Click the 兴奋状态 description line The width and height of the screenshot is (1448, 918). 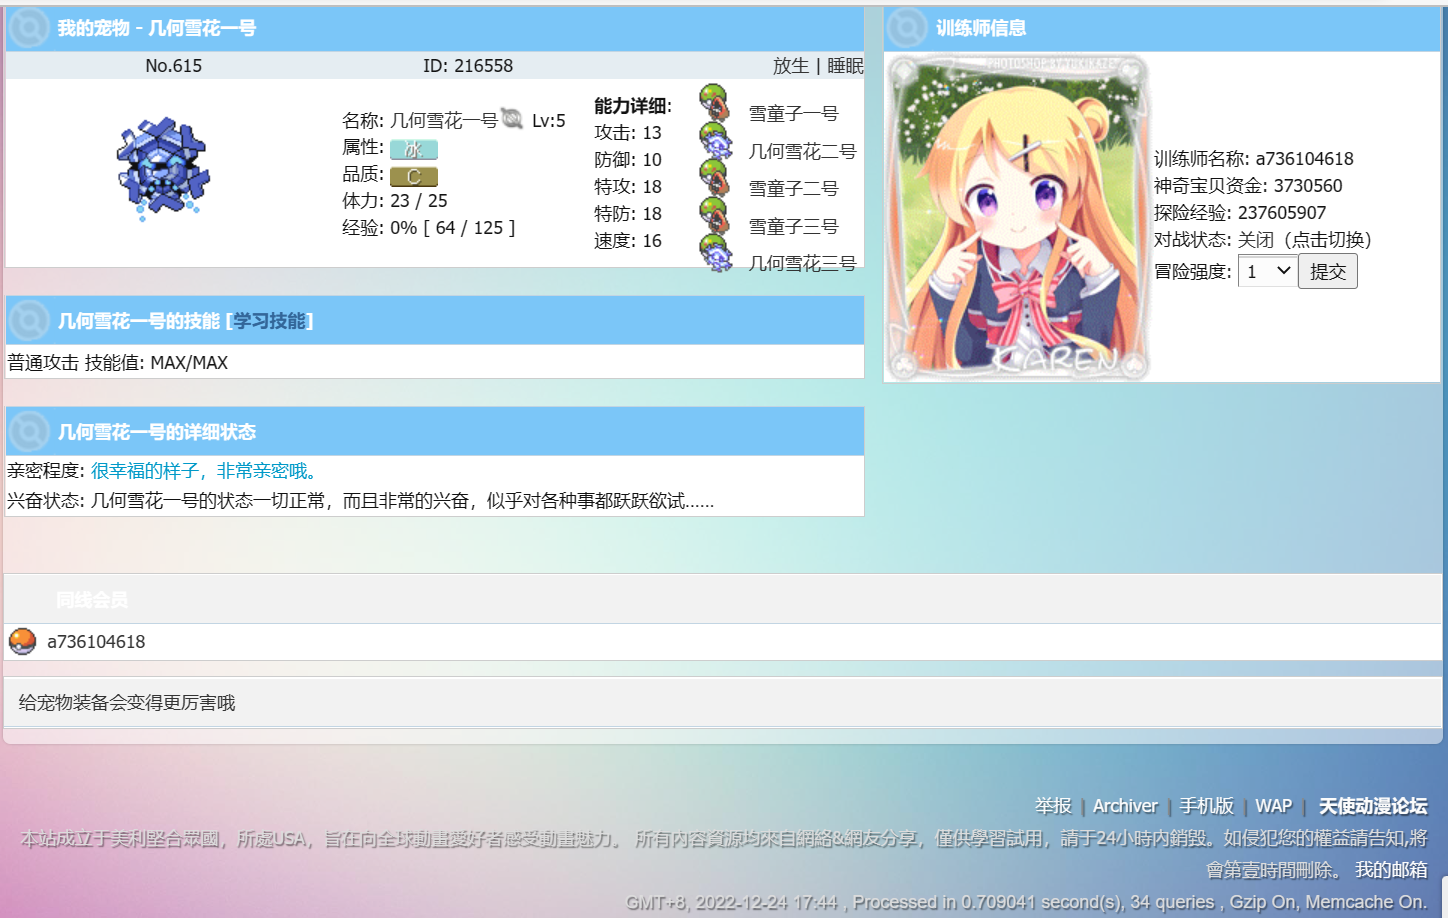(360, 500)
